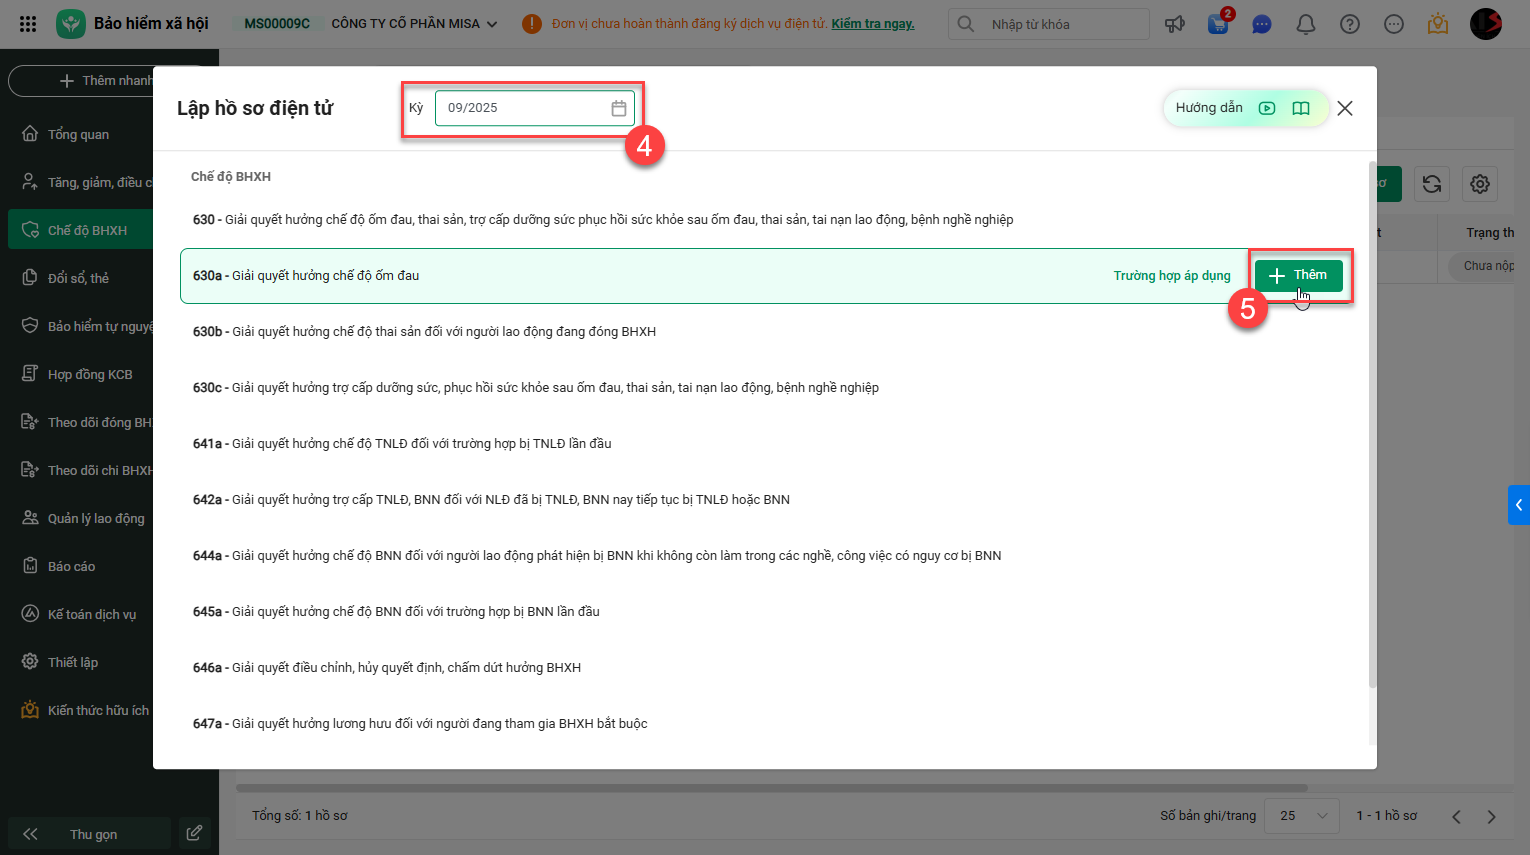The image size is (1530, 855).
Task: Open the gear settings icon in background page
Action: point(1480,184)
